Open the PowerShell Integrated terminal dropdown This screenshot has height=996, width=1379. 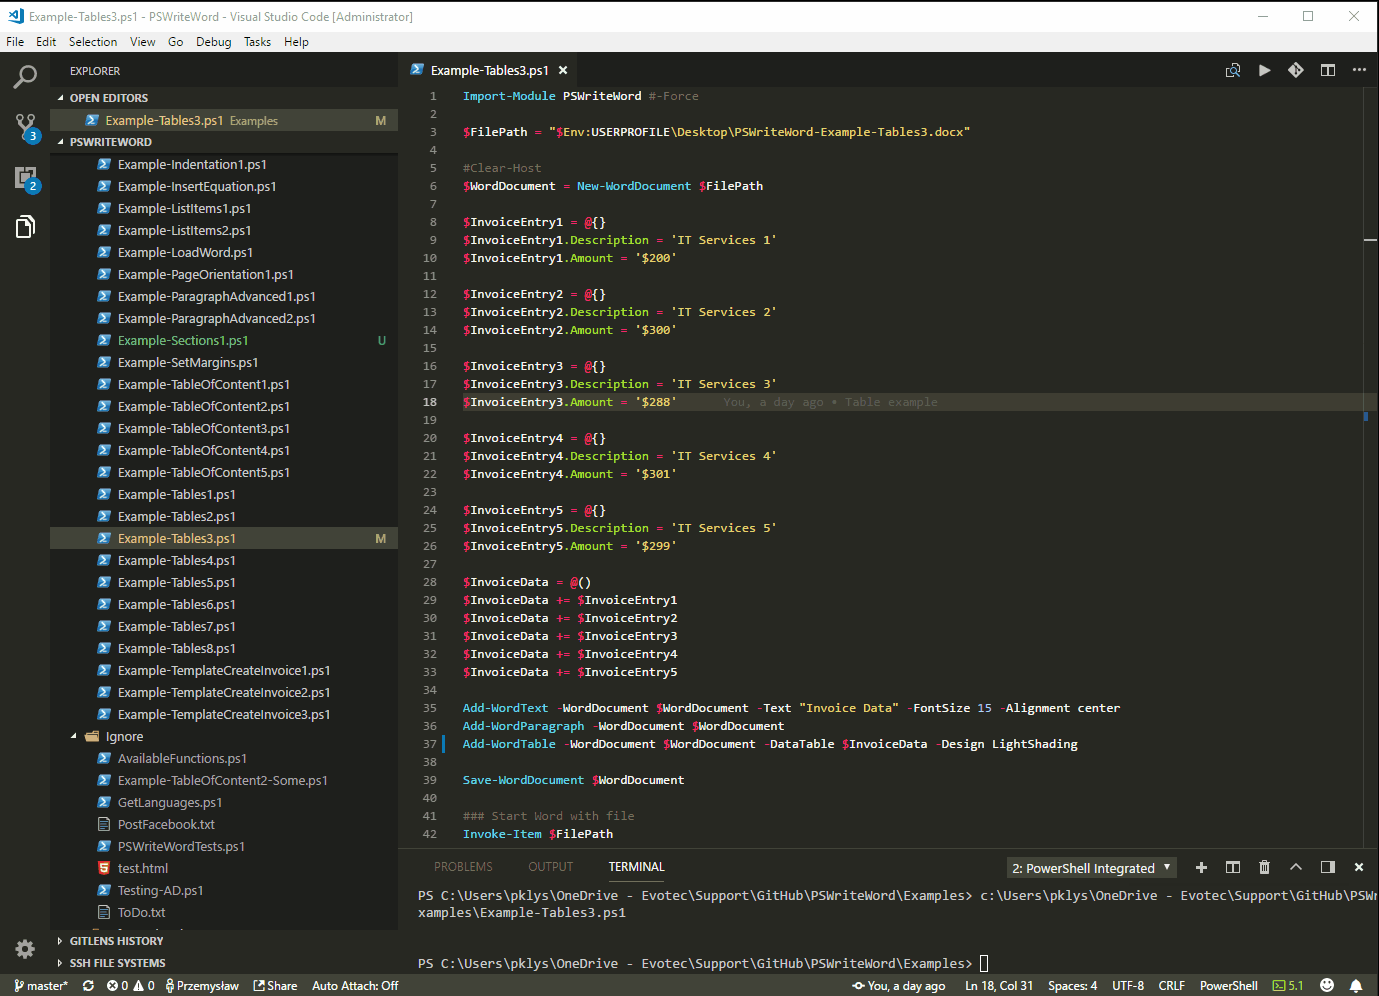click(1091, 868)
